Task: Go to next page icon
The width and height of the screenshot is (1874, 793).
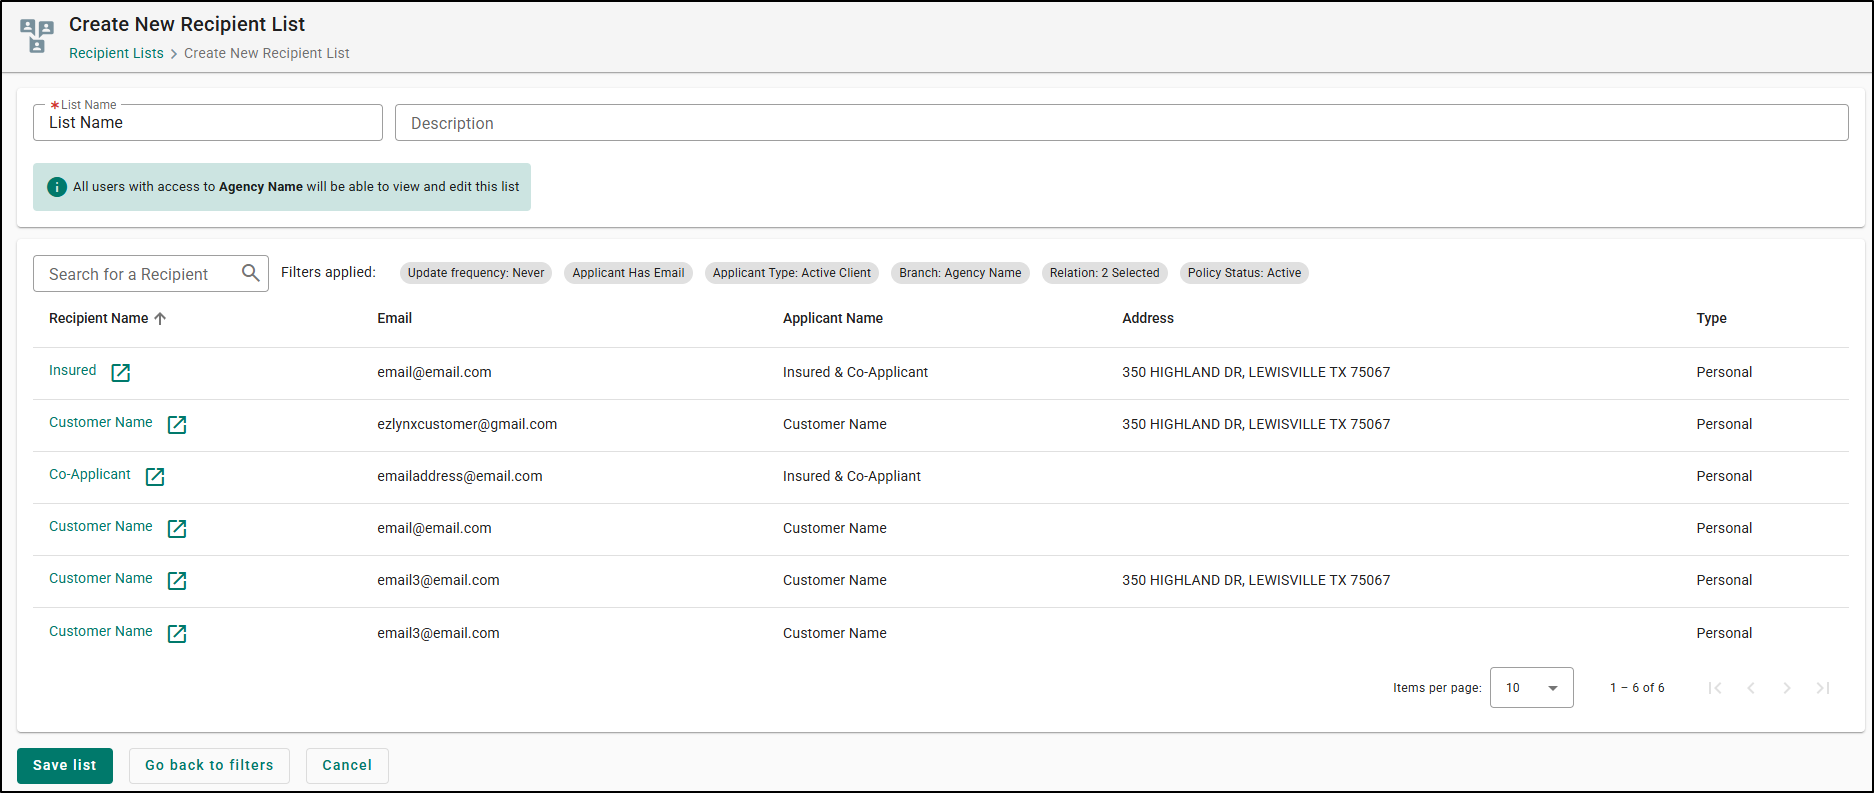Action: [1787, 687]
